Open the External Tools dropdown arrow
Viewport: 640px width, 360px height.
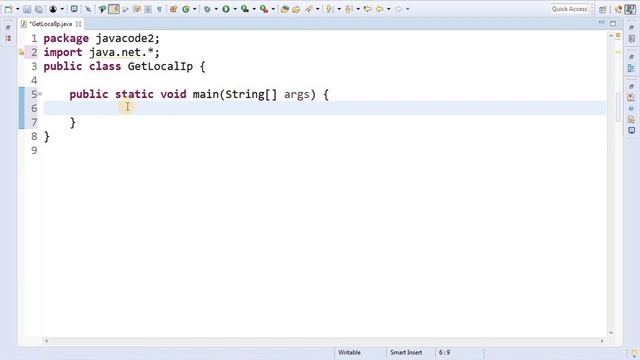coord(273,9)
